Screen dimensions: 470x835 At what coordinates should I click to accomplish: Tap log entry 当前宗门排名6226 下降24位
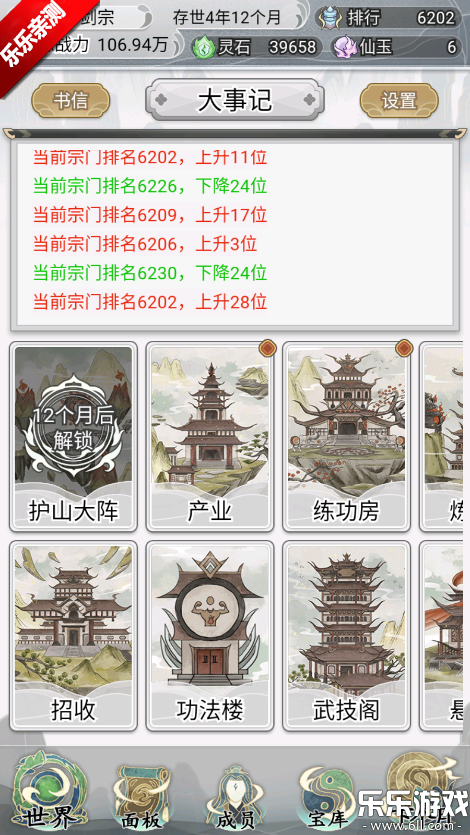coord(150,186)
